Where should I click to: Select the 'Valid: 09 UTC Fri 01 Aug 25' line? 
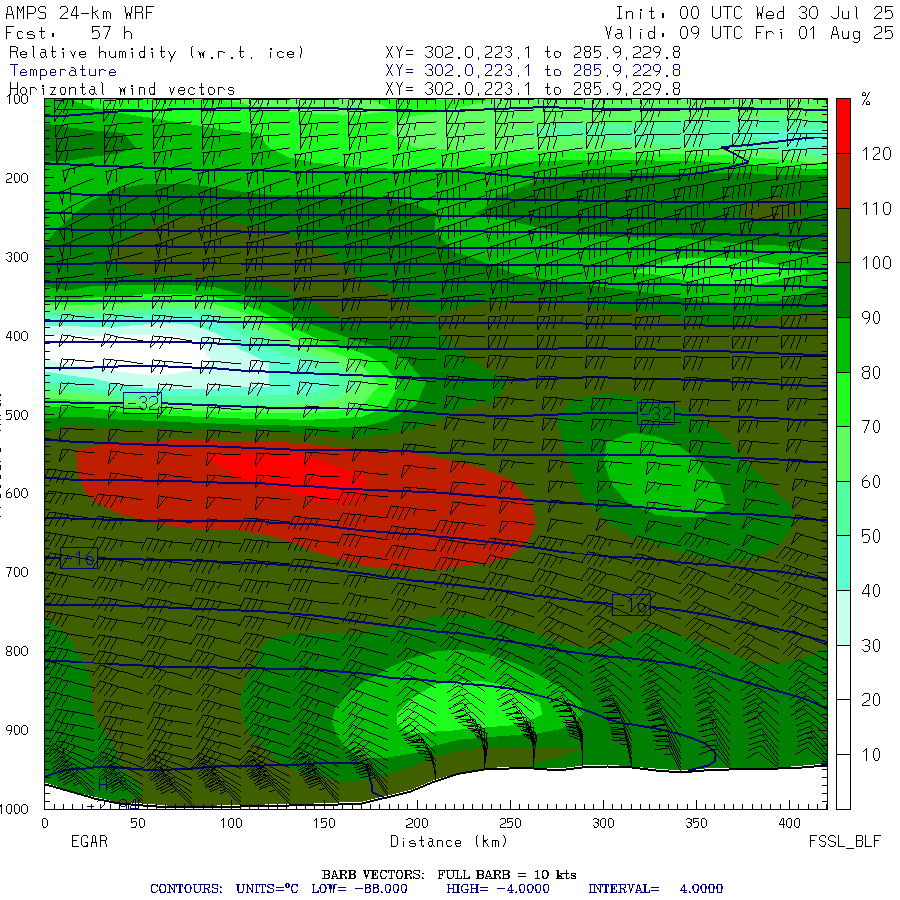tap(749, 33)
